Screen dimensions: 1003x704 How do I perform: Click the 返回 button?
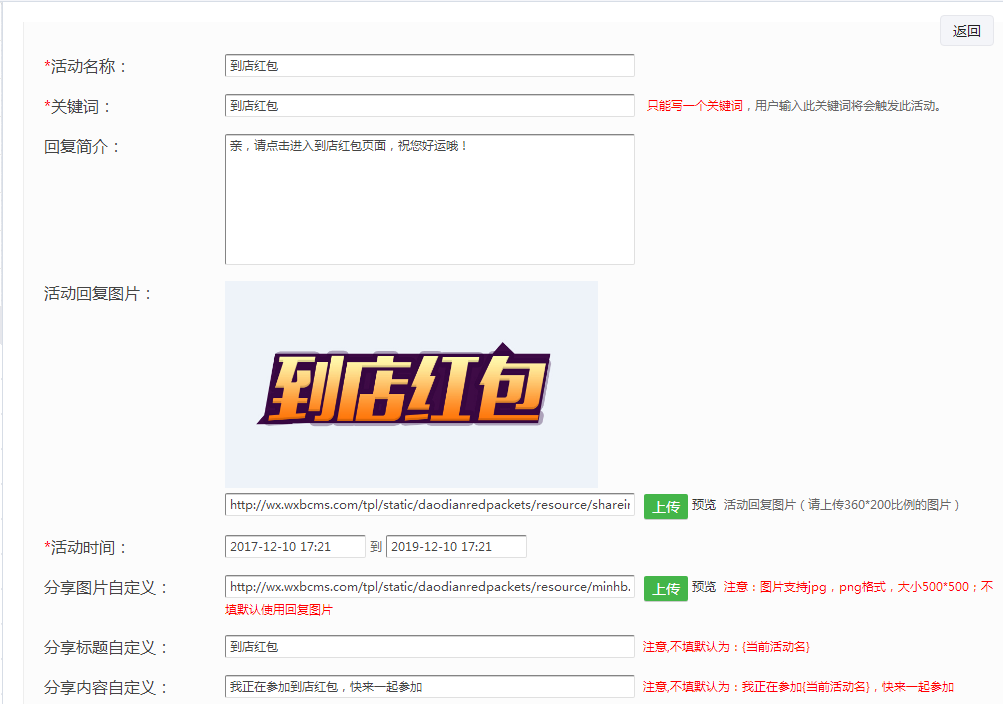pyautogui.click(x=966, y=31)
